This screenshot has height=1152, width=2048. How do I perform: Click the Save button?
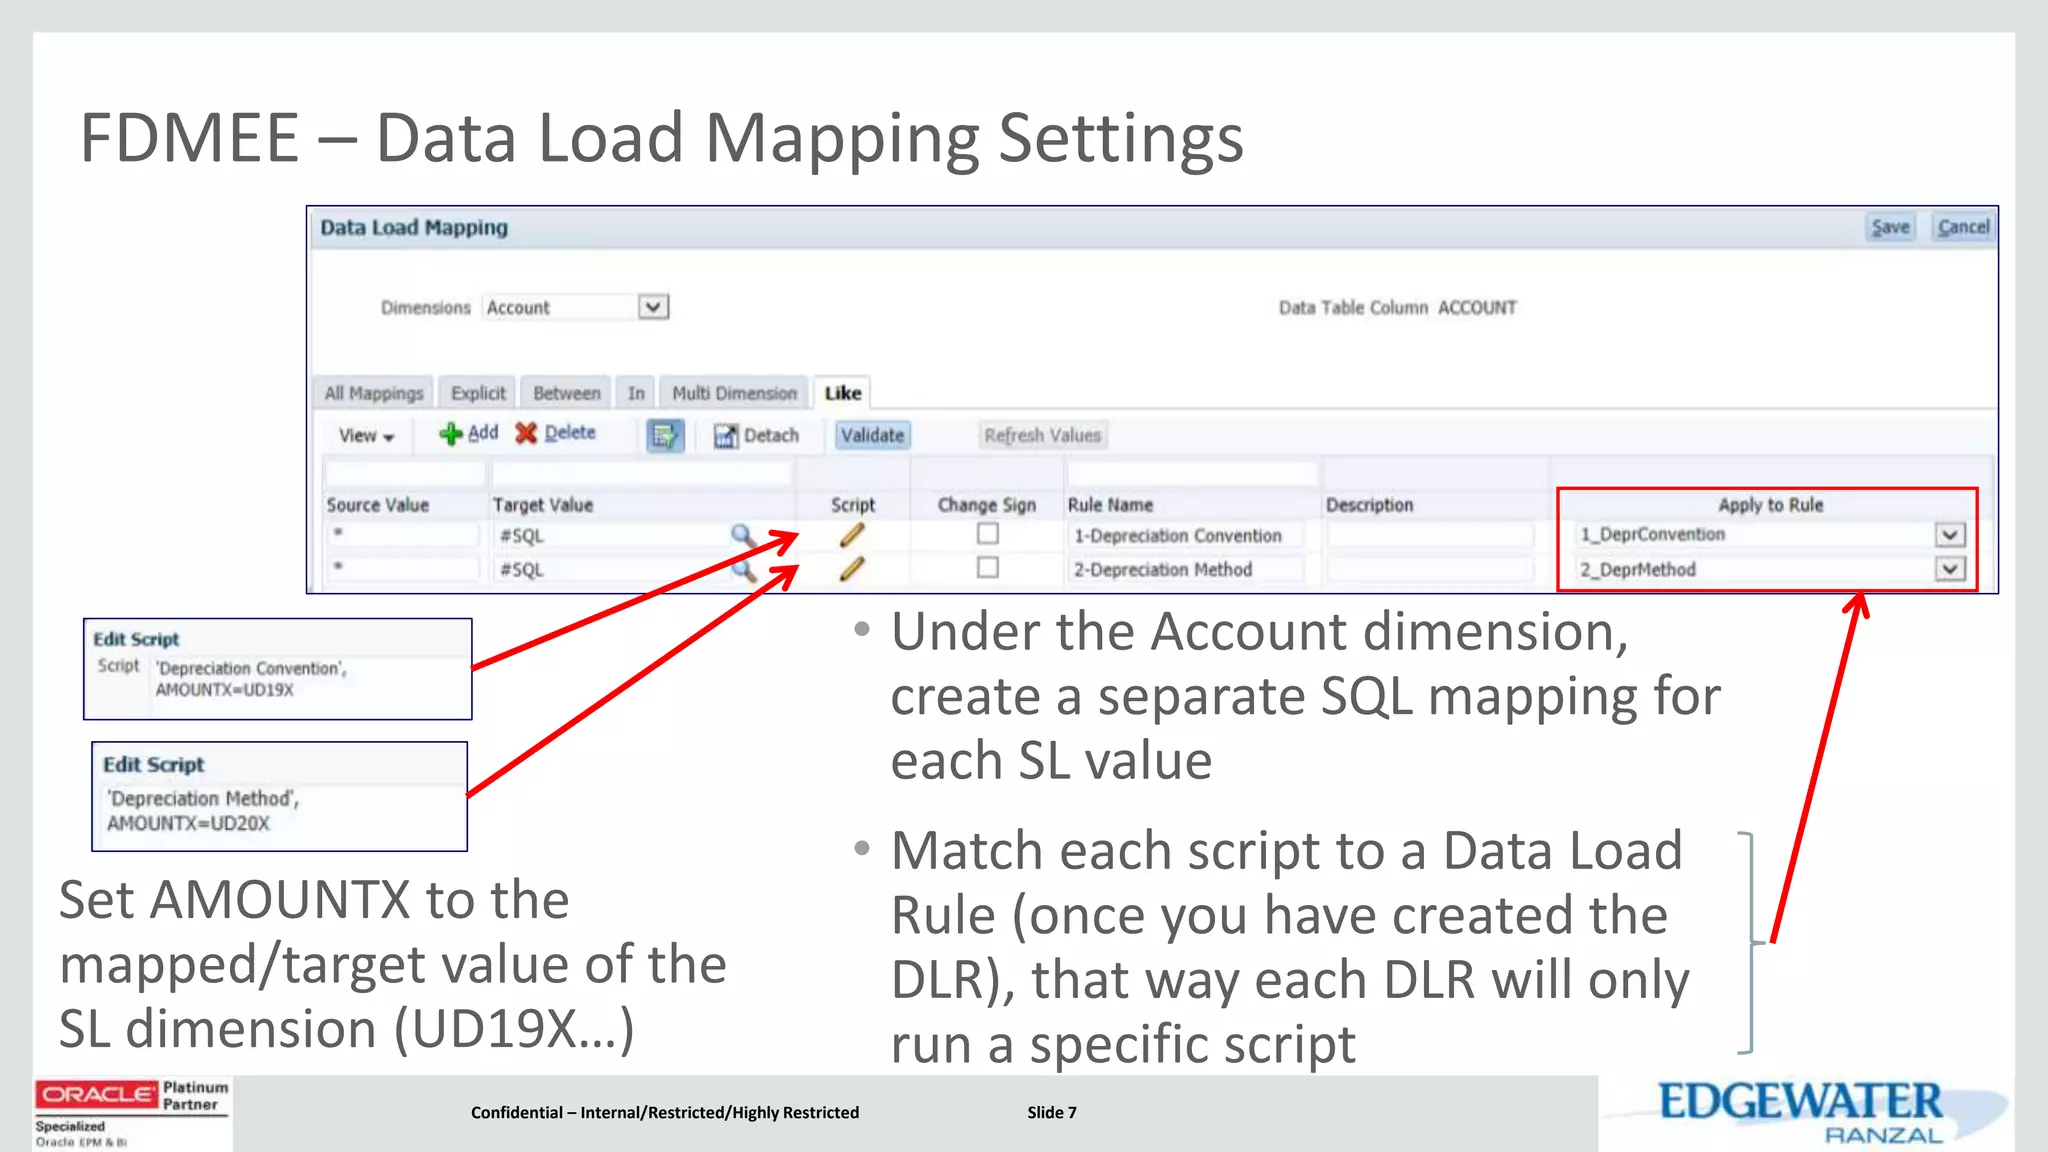1889,227
